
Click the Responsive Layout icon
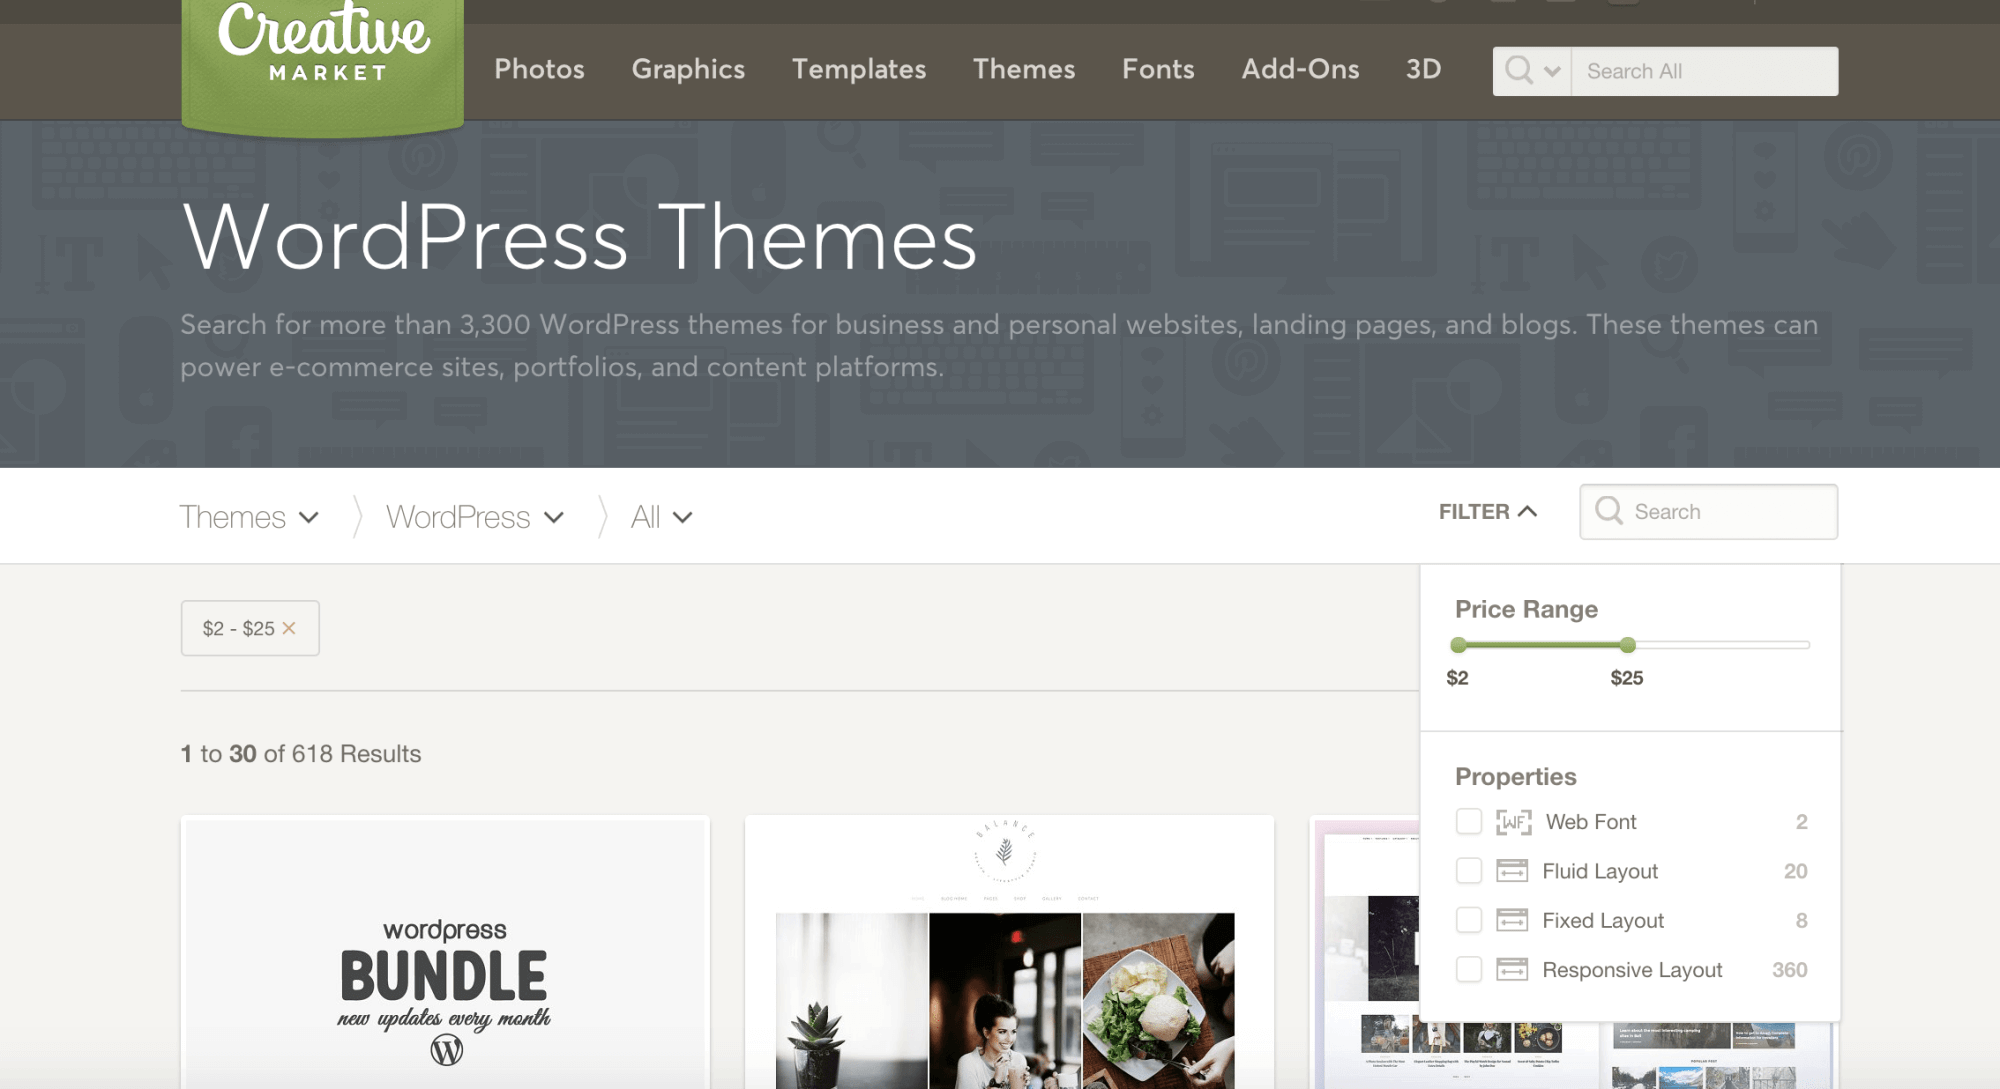(1512, 969)
